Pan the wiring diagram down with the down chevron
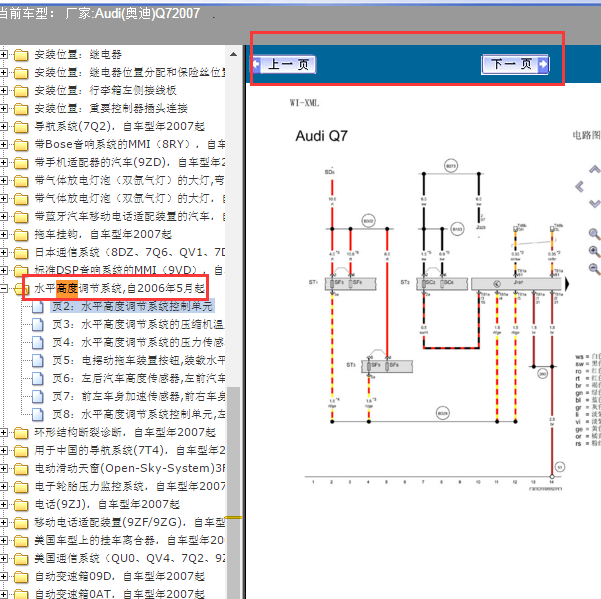Screen dimensions: 601x599 (594, 203)
